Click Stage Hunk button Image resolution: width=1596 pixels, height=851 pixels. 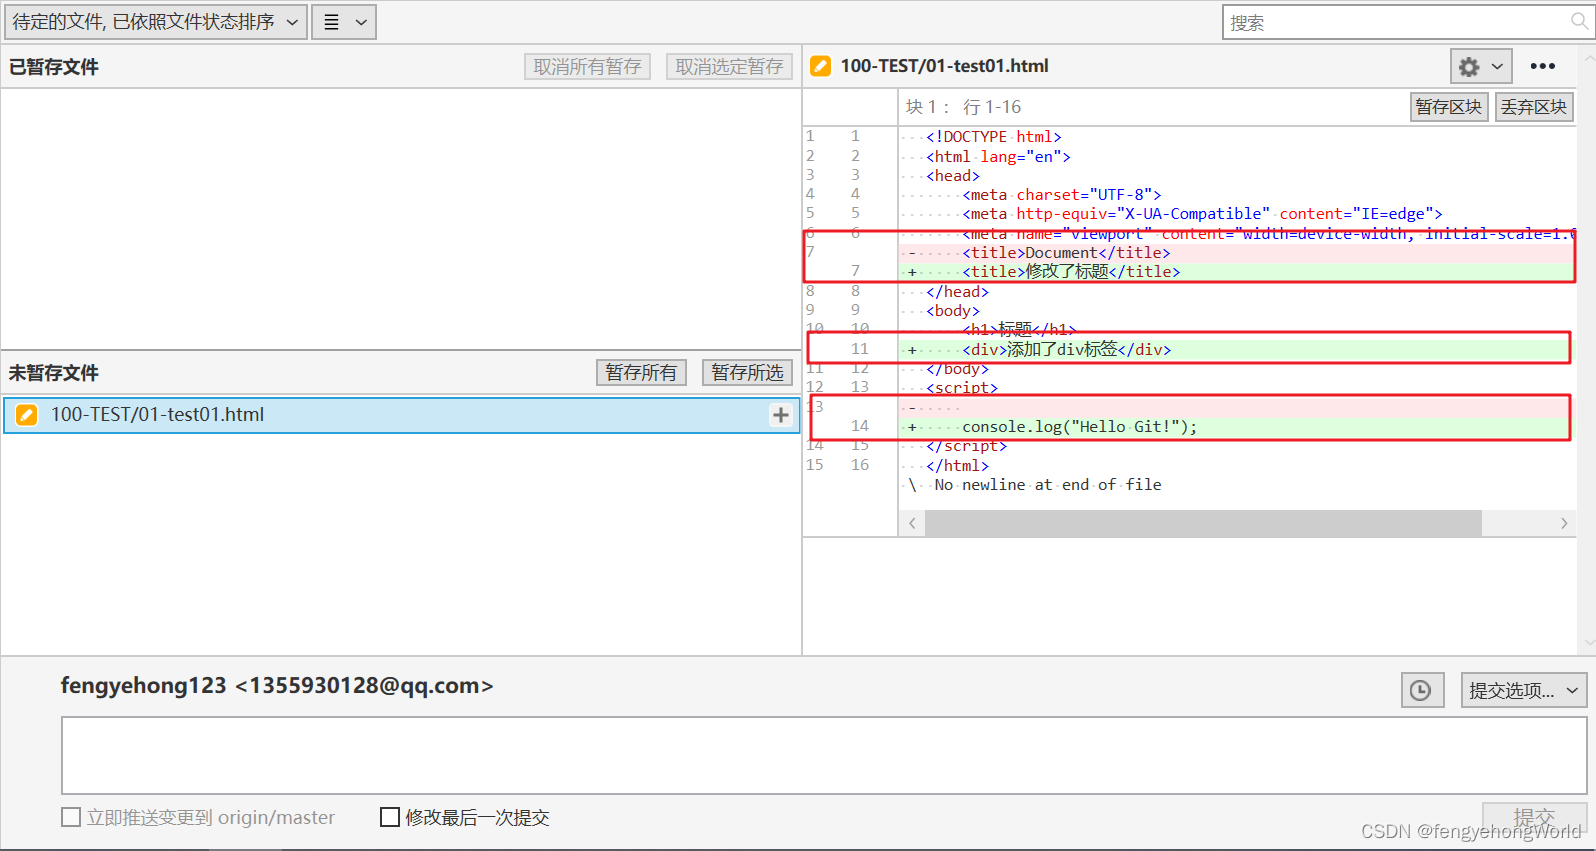click(x=1449, y=107)
